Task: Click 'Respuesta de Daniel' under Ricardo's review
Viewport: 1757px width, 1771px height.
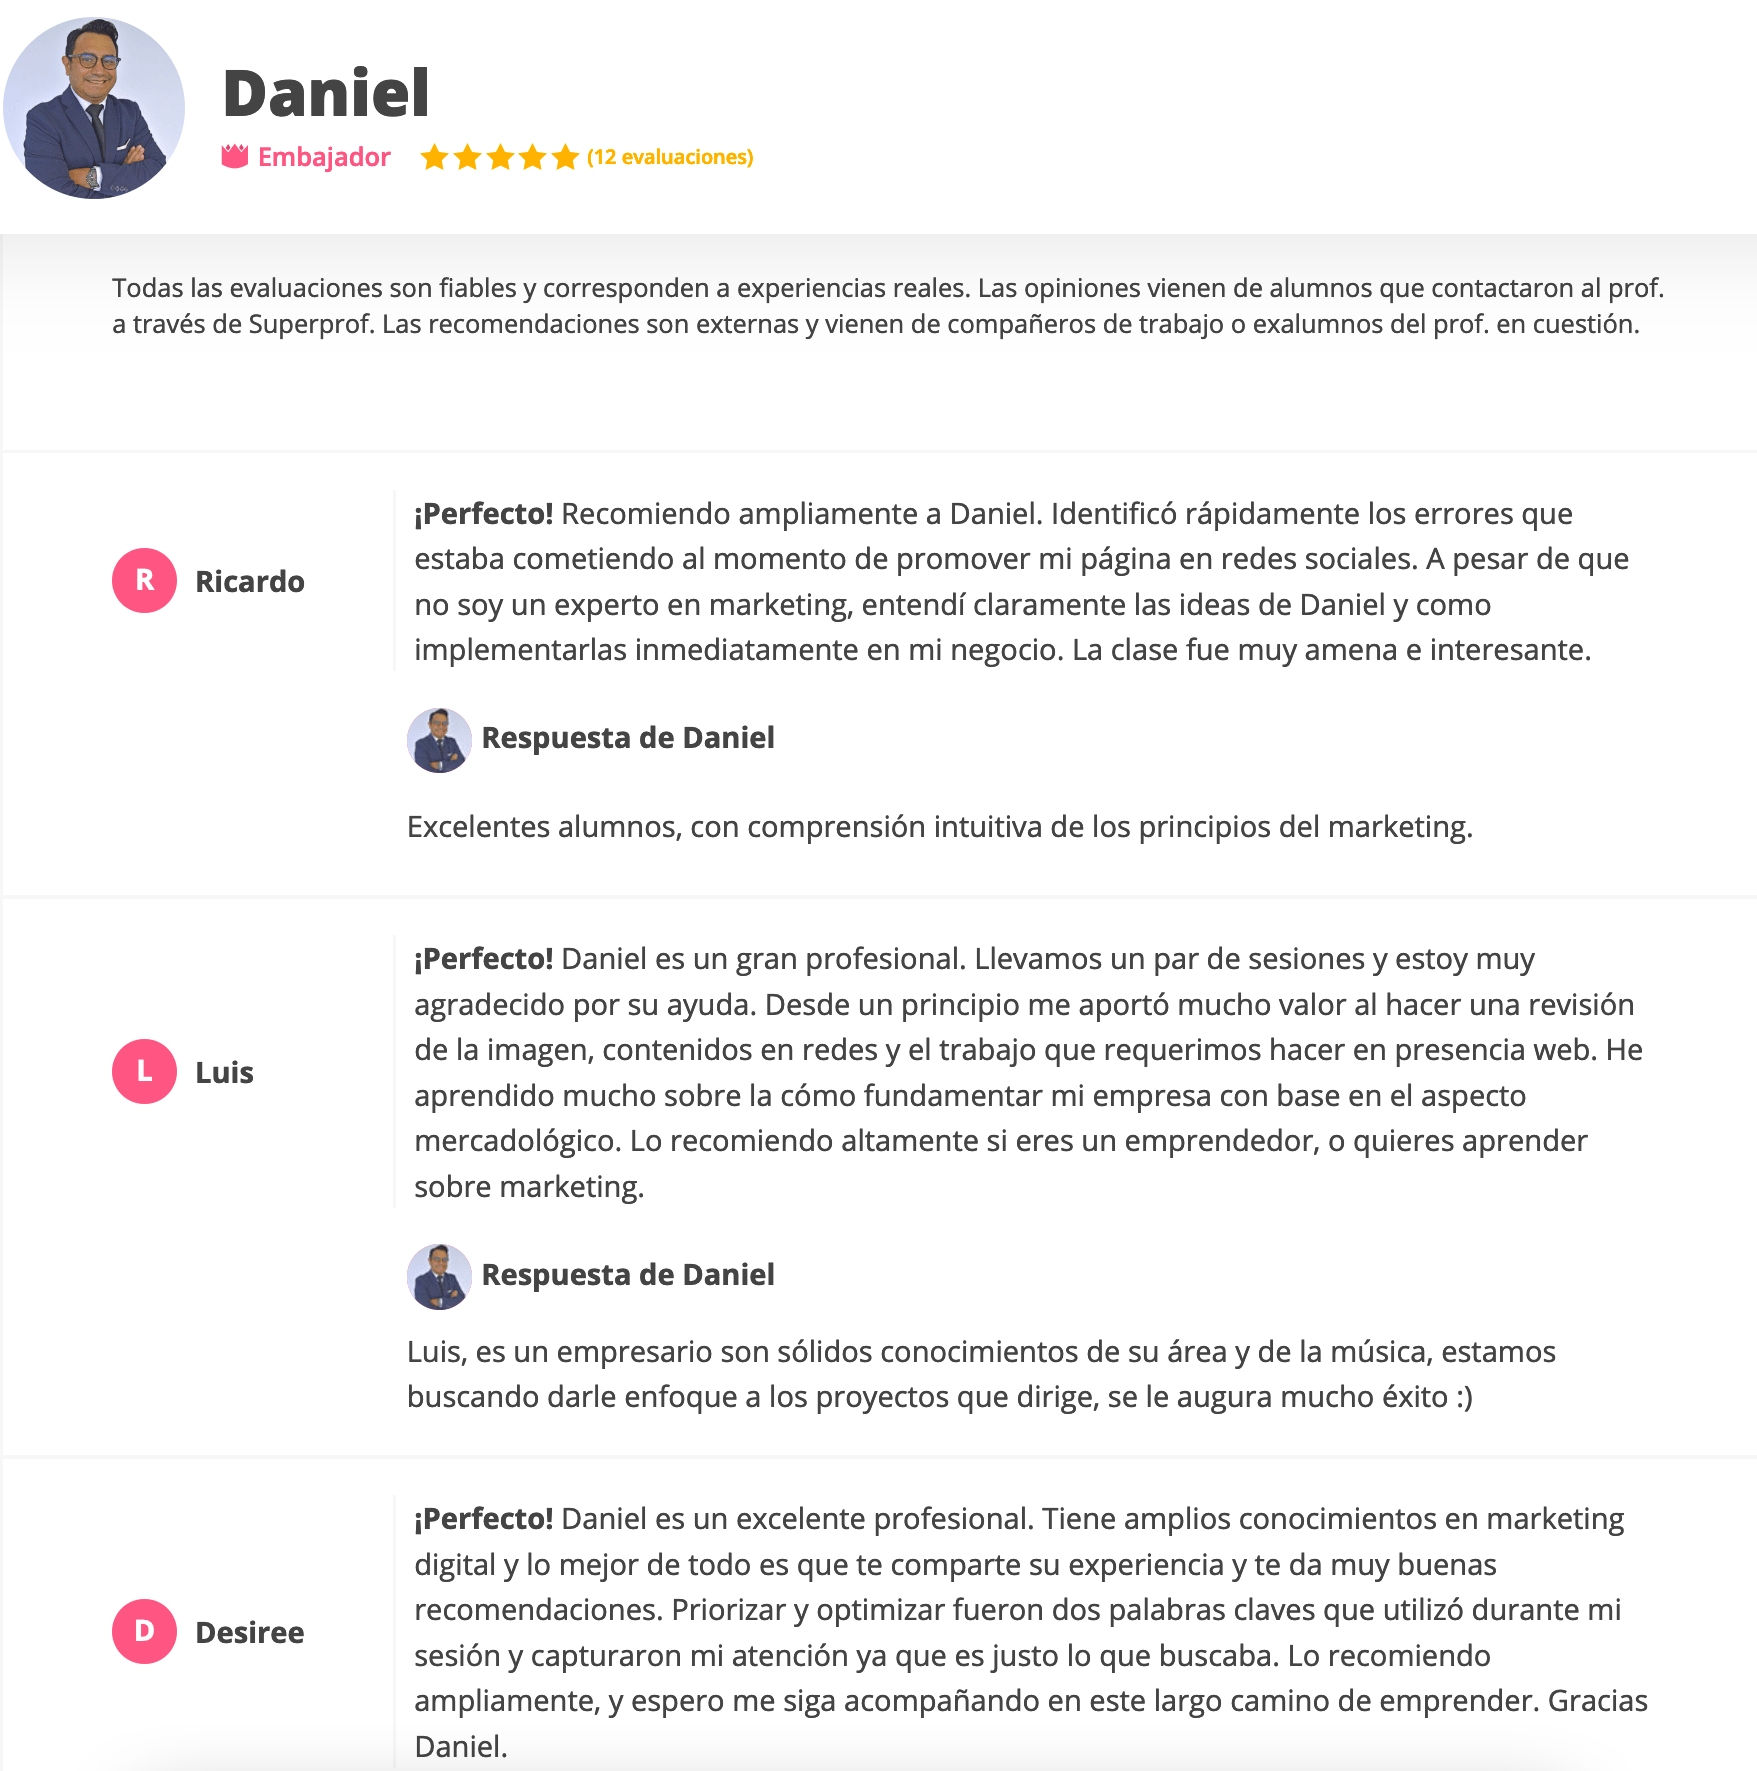Action: click(628, 738)
